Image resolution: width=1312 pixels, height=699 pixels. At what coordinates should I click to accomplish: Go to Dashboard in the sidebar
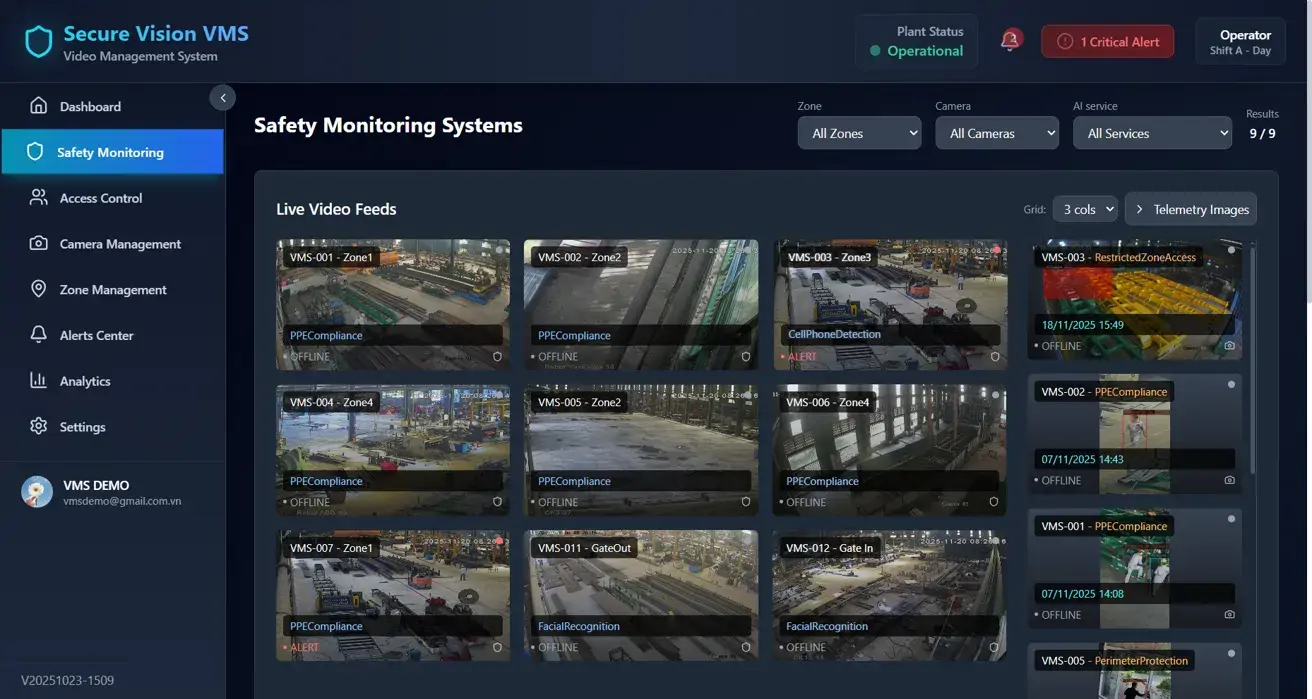point(112,106)
